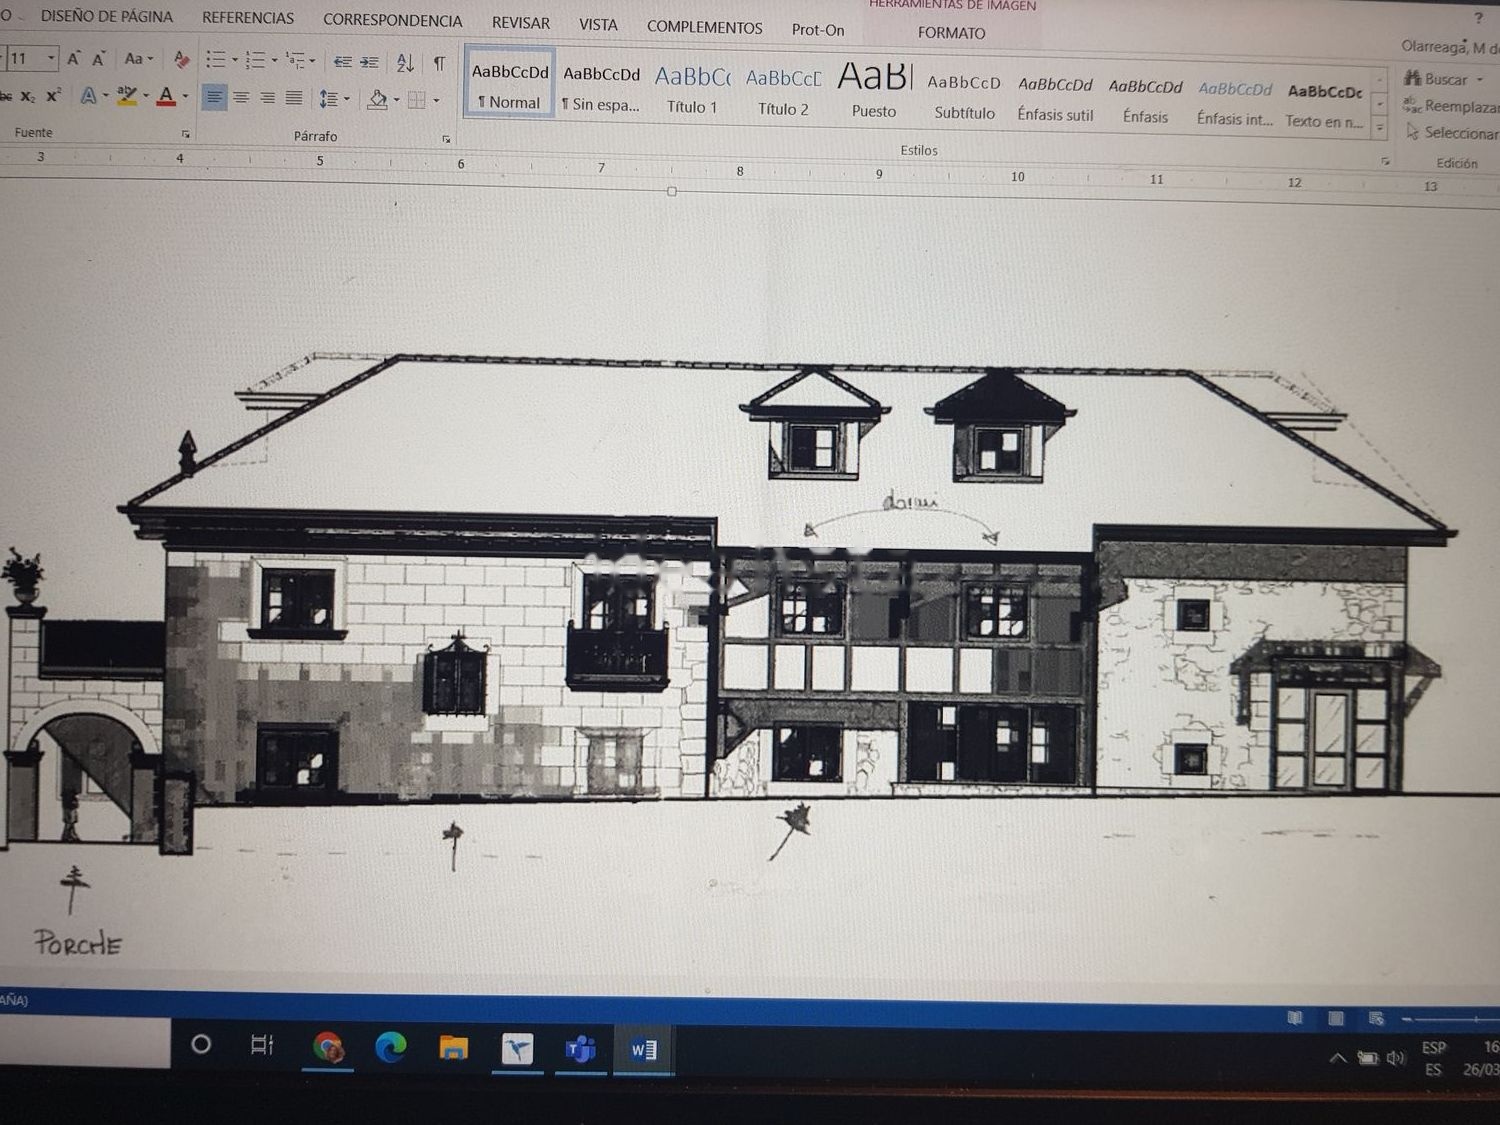Open Microsoft Teams from the taskbar
Image resolution: width=1500 pixels, height=1125 pixels.
coord(580,1049)
